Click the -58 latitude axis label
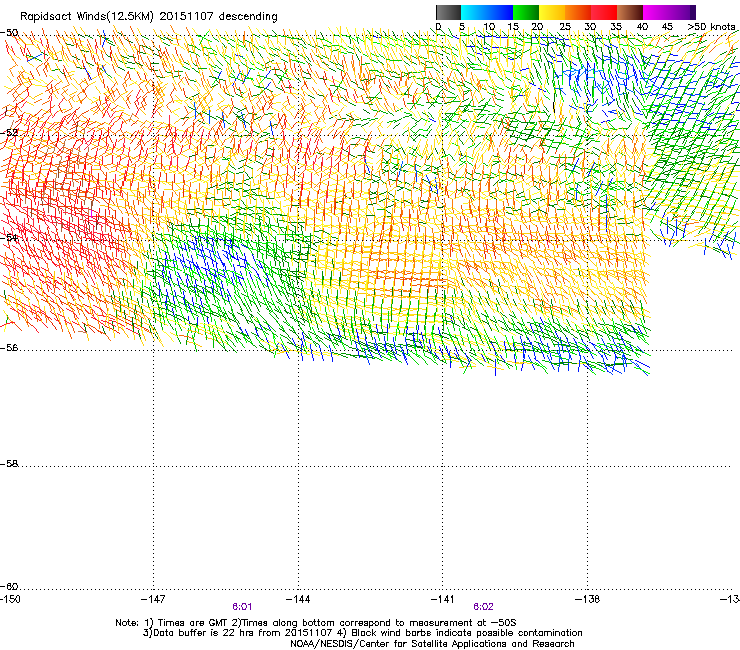 (9, 464)
